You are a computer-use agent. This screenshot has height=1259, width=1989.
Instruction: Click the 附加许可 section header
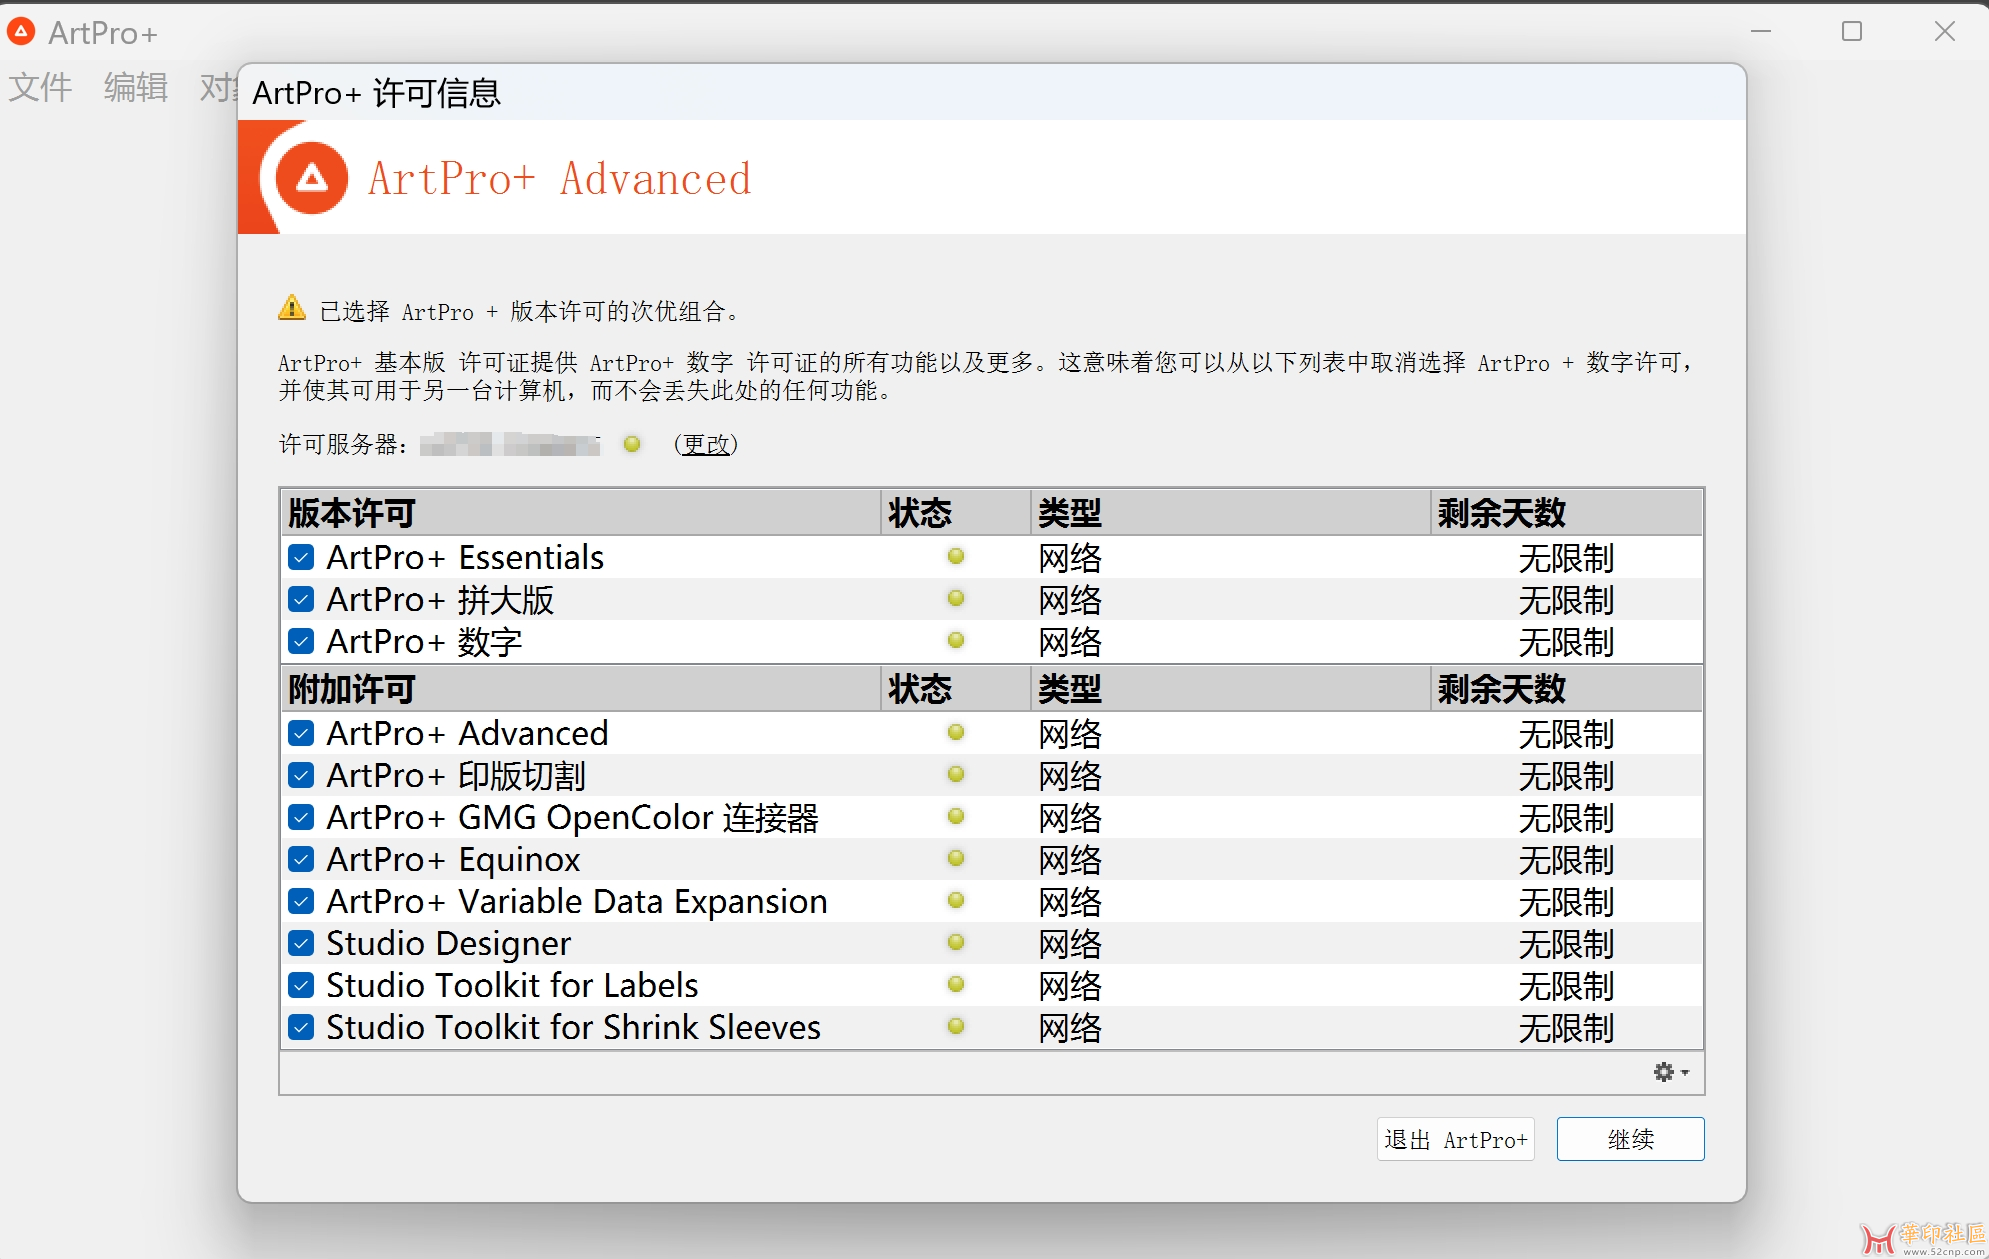coord(581,689)
